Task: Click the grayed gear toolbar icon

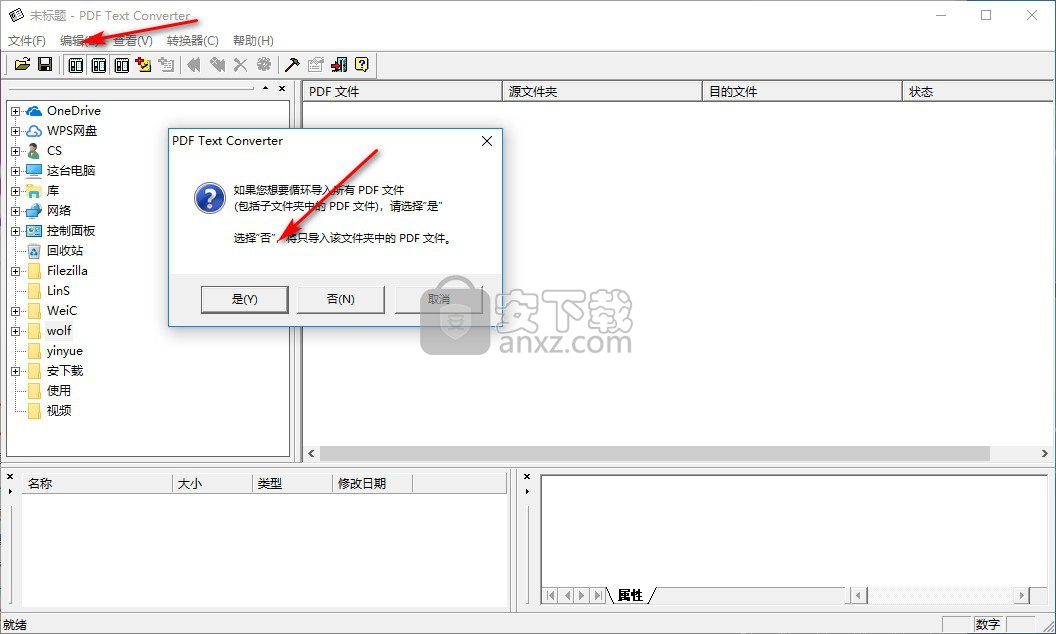Action: tap(264, 65)
